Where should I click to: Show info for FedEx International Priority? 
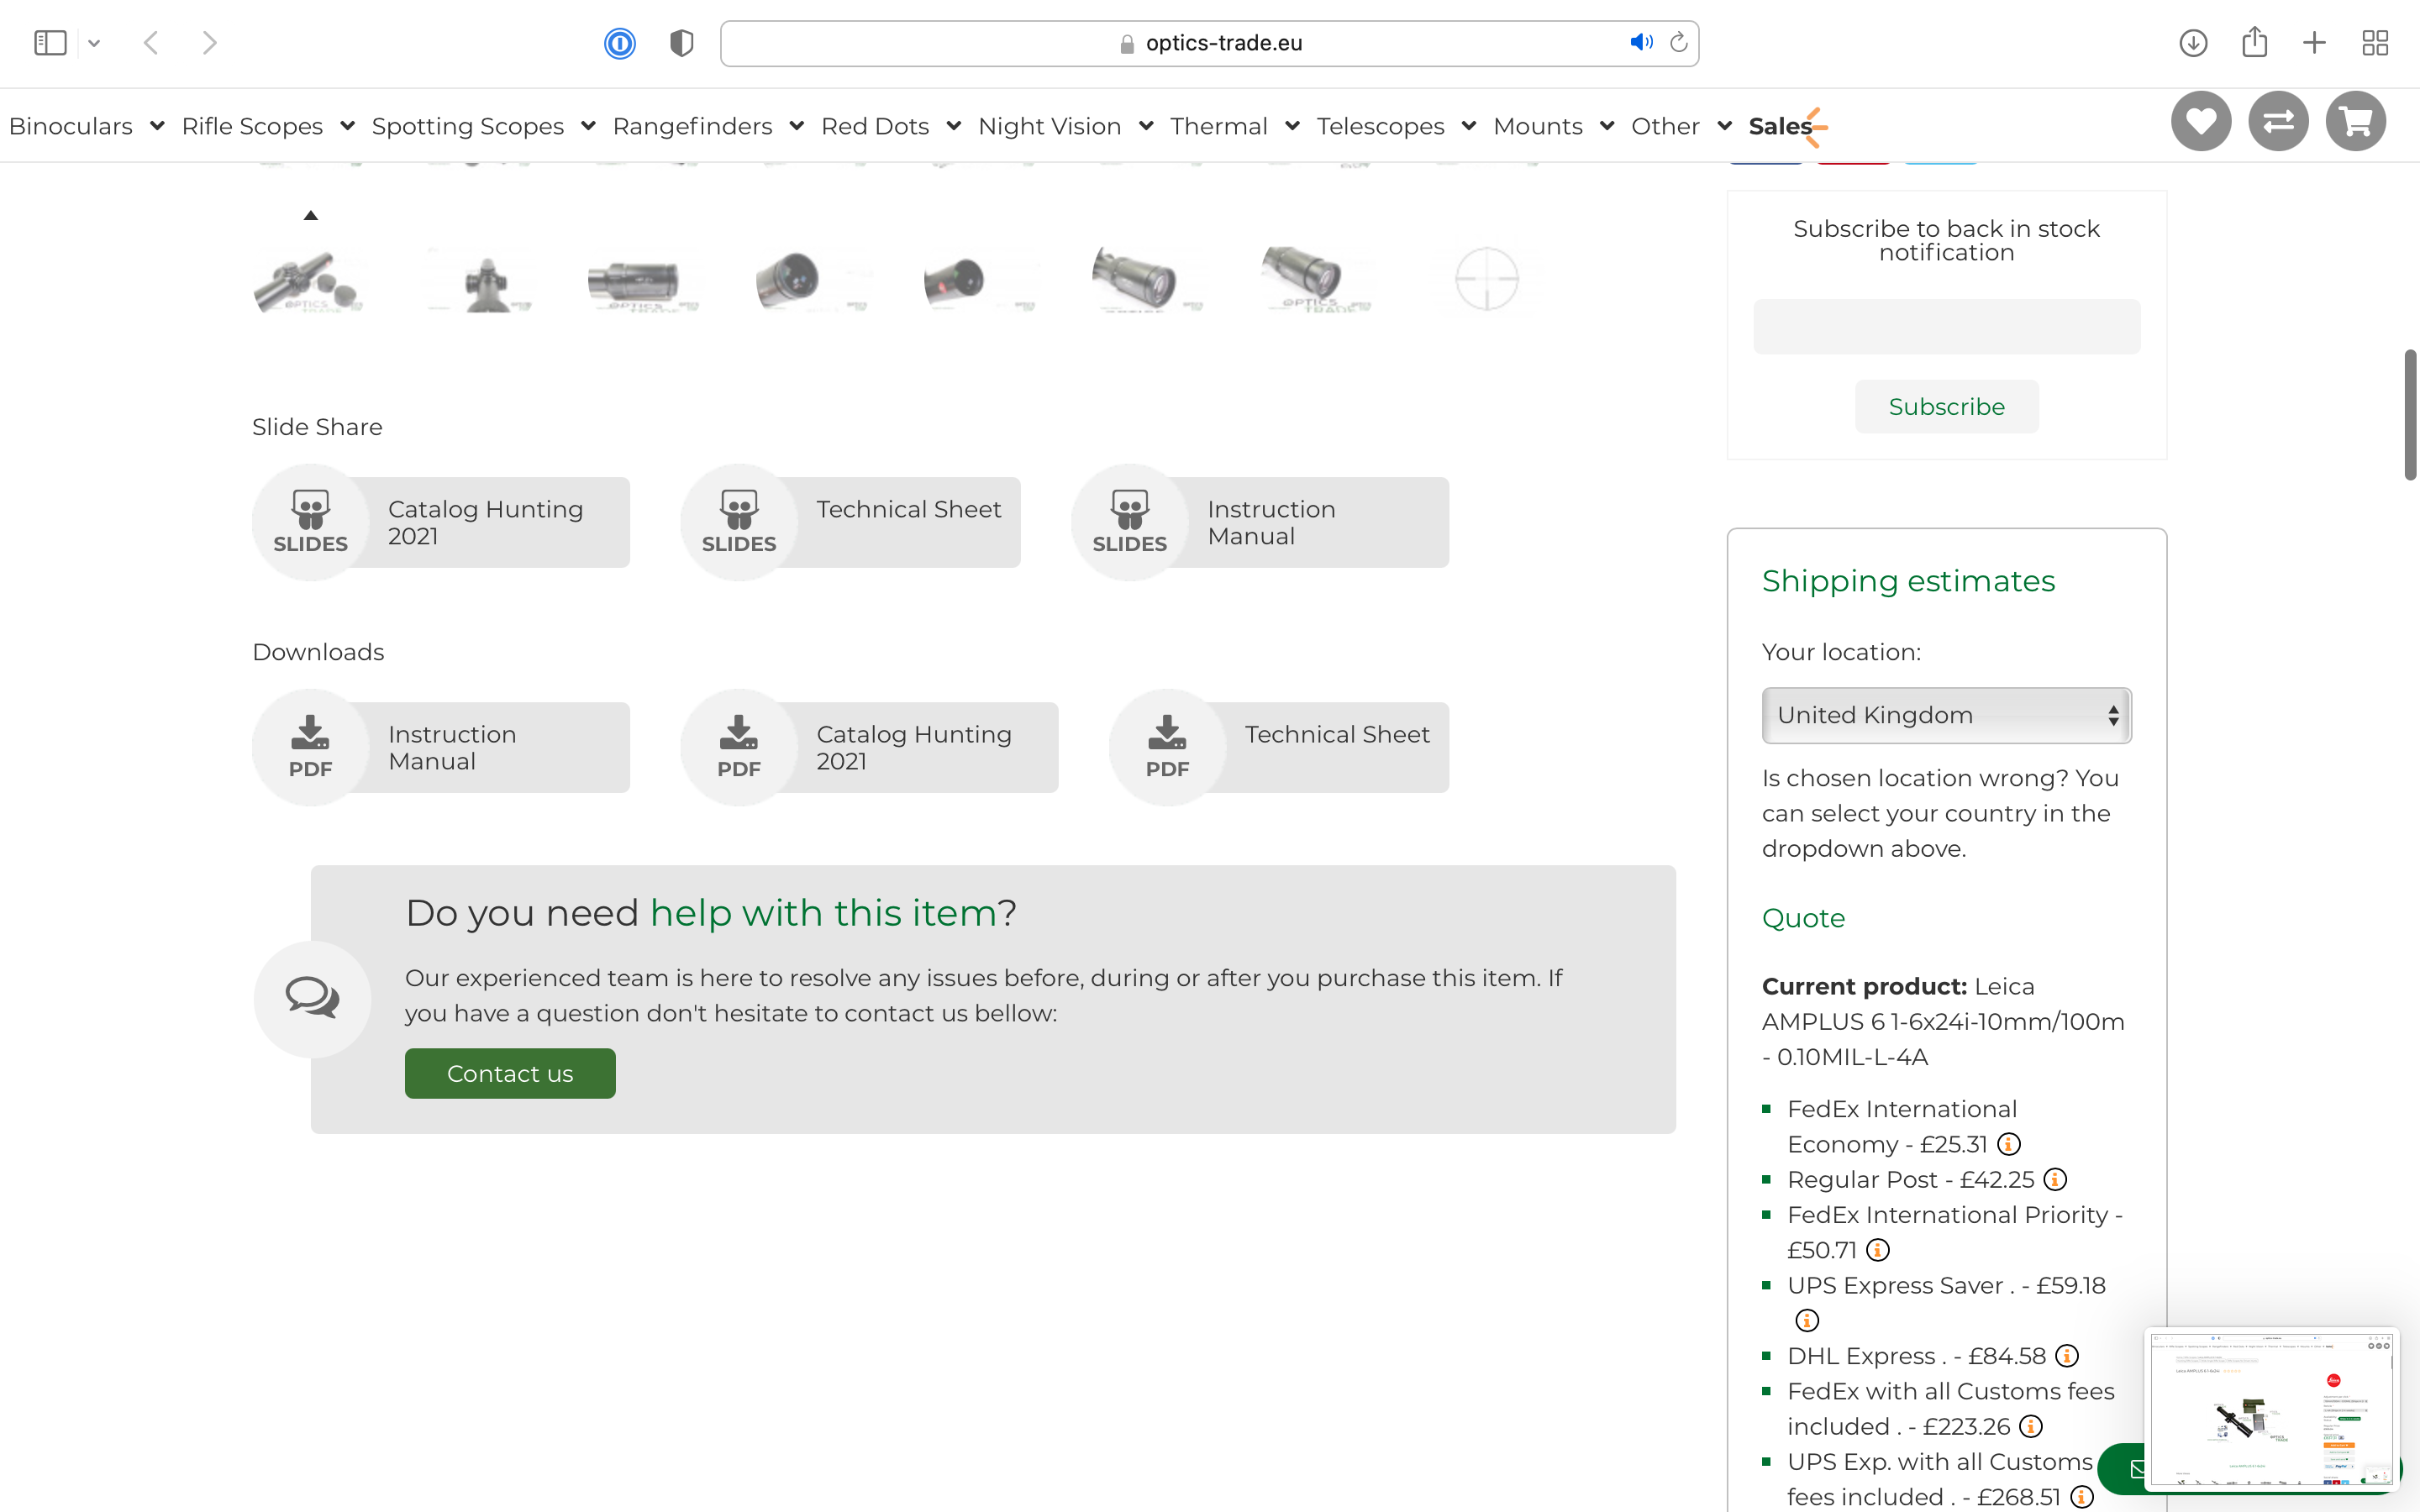tap(1877, 1250)
